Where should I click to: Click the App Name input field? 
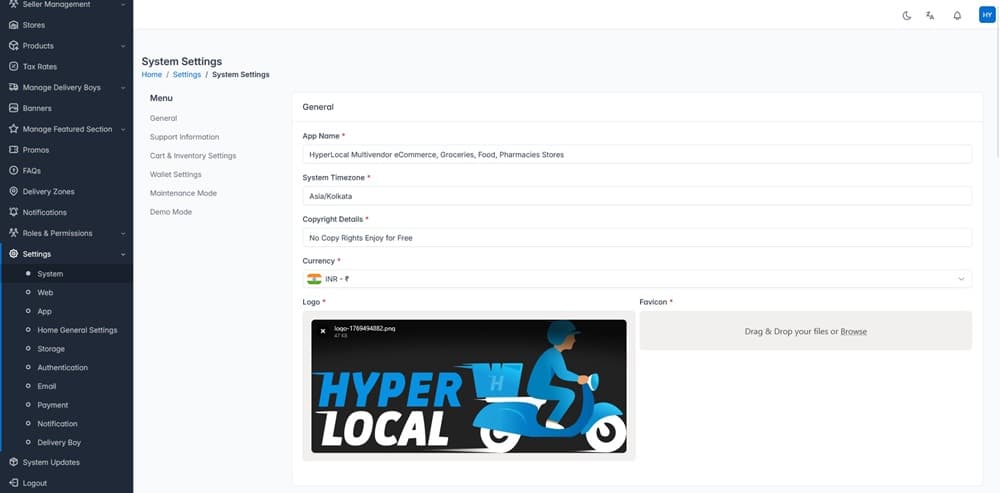point(637,155)
